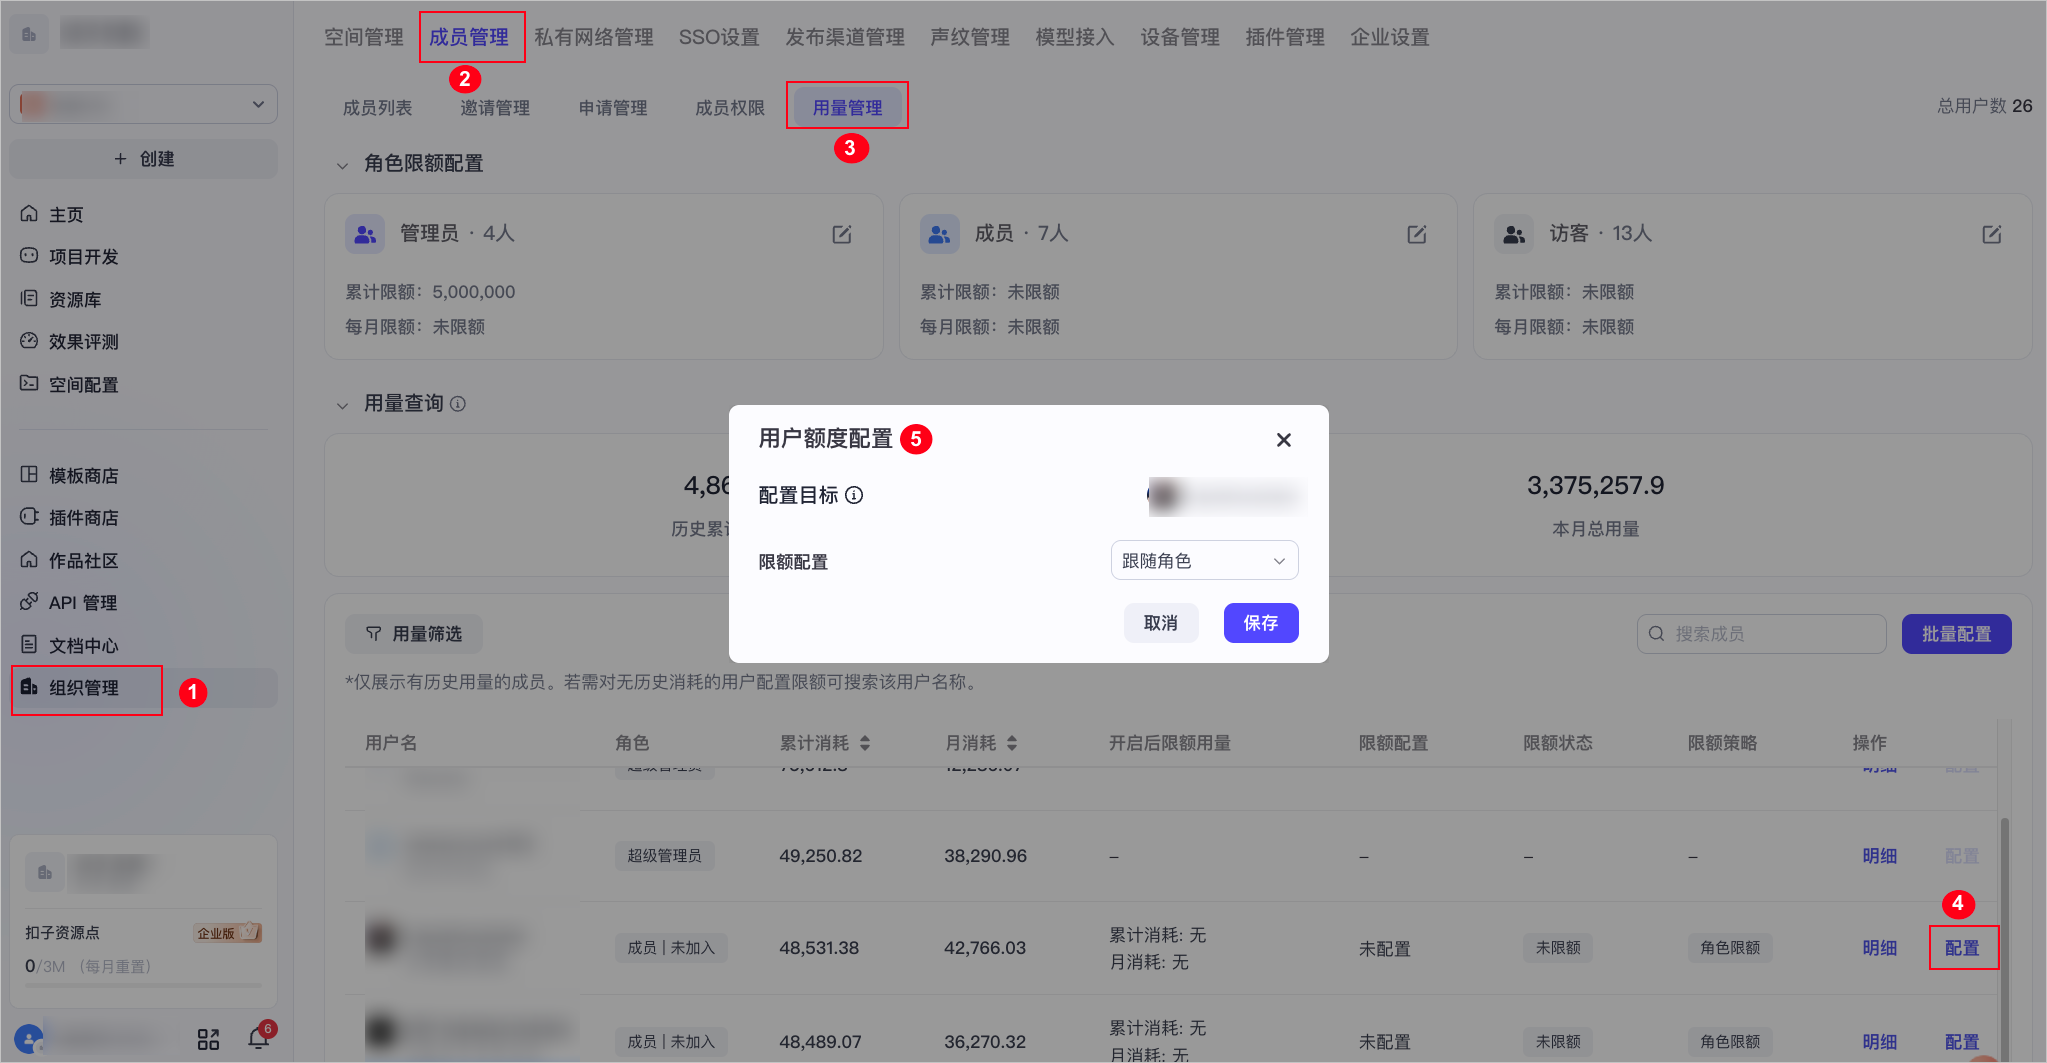This screenshot has width=2047, height=1063.
Task: Sort the table by 月消耗
Action: point(1012,743)
